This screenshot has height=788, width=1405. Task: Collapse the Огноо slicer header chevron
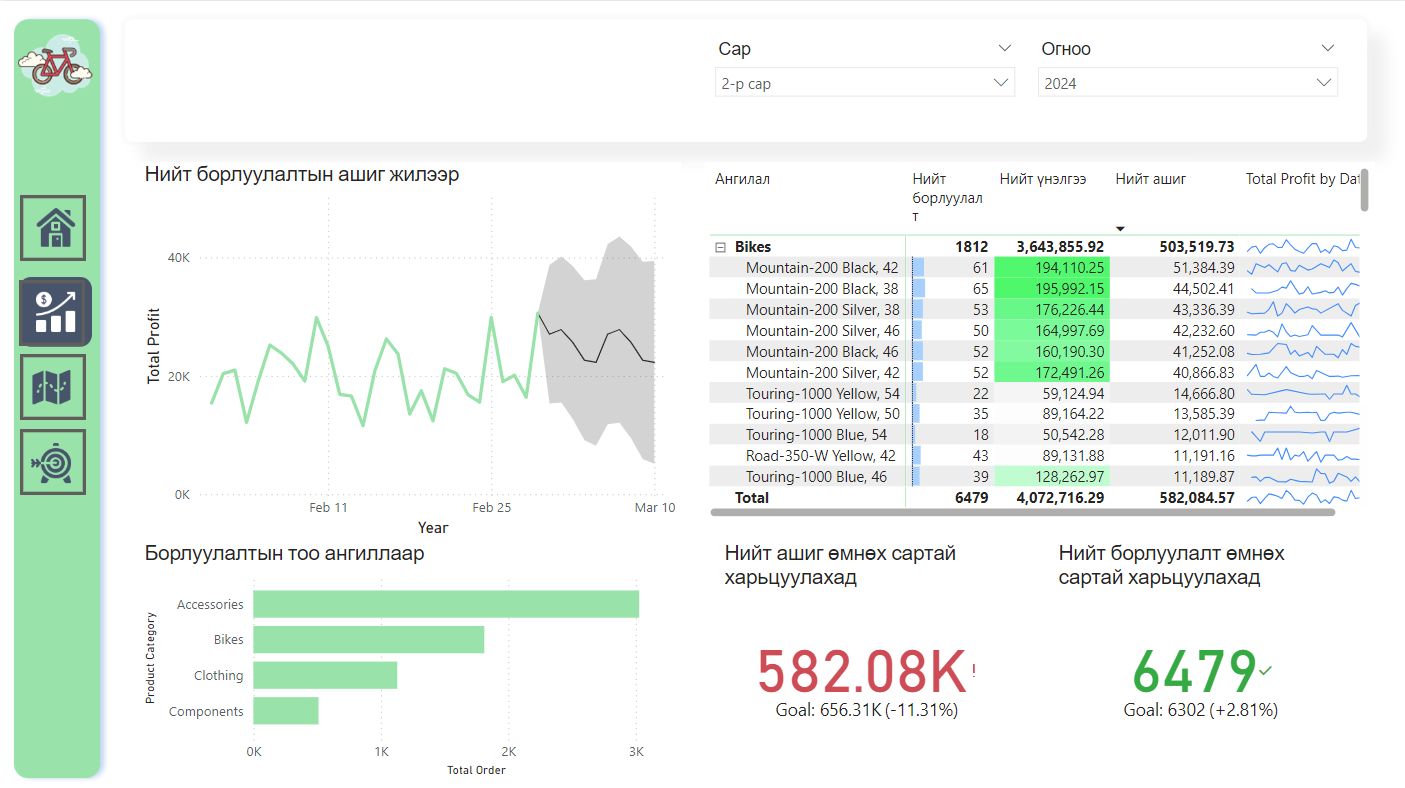point(1328,48)
